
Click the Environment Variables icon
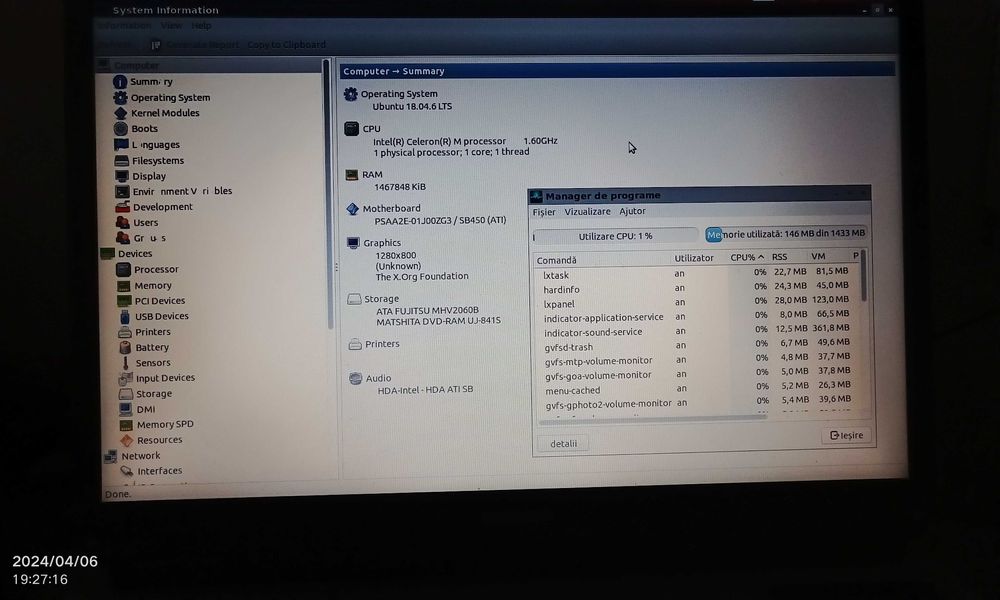(122, 191)
